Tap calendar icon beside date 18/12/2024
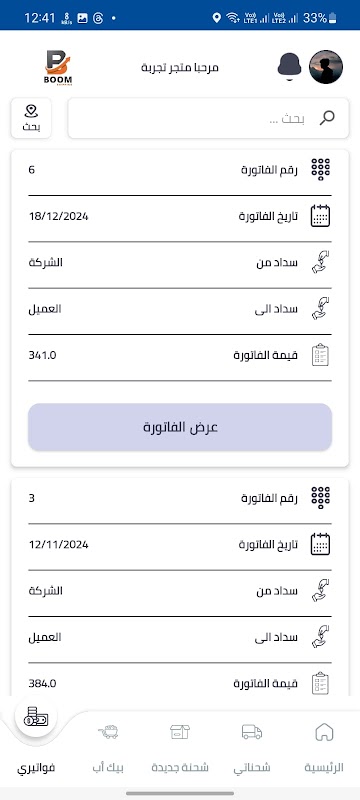The width and height of the screenshot is (360, 800). (x=320, y=216)
